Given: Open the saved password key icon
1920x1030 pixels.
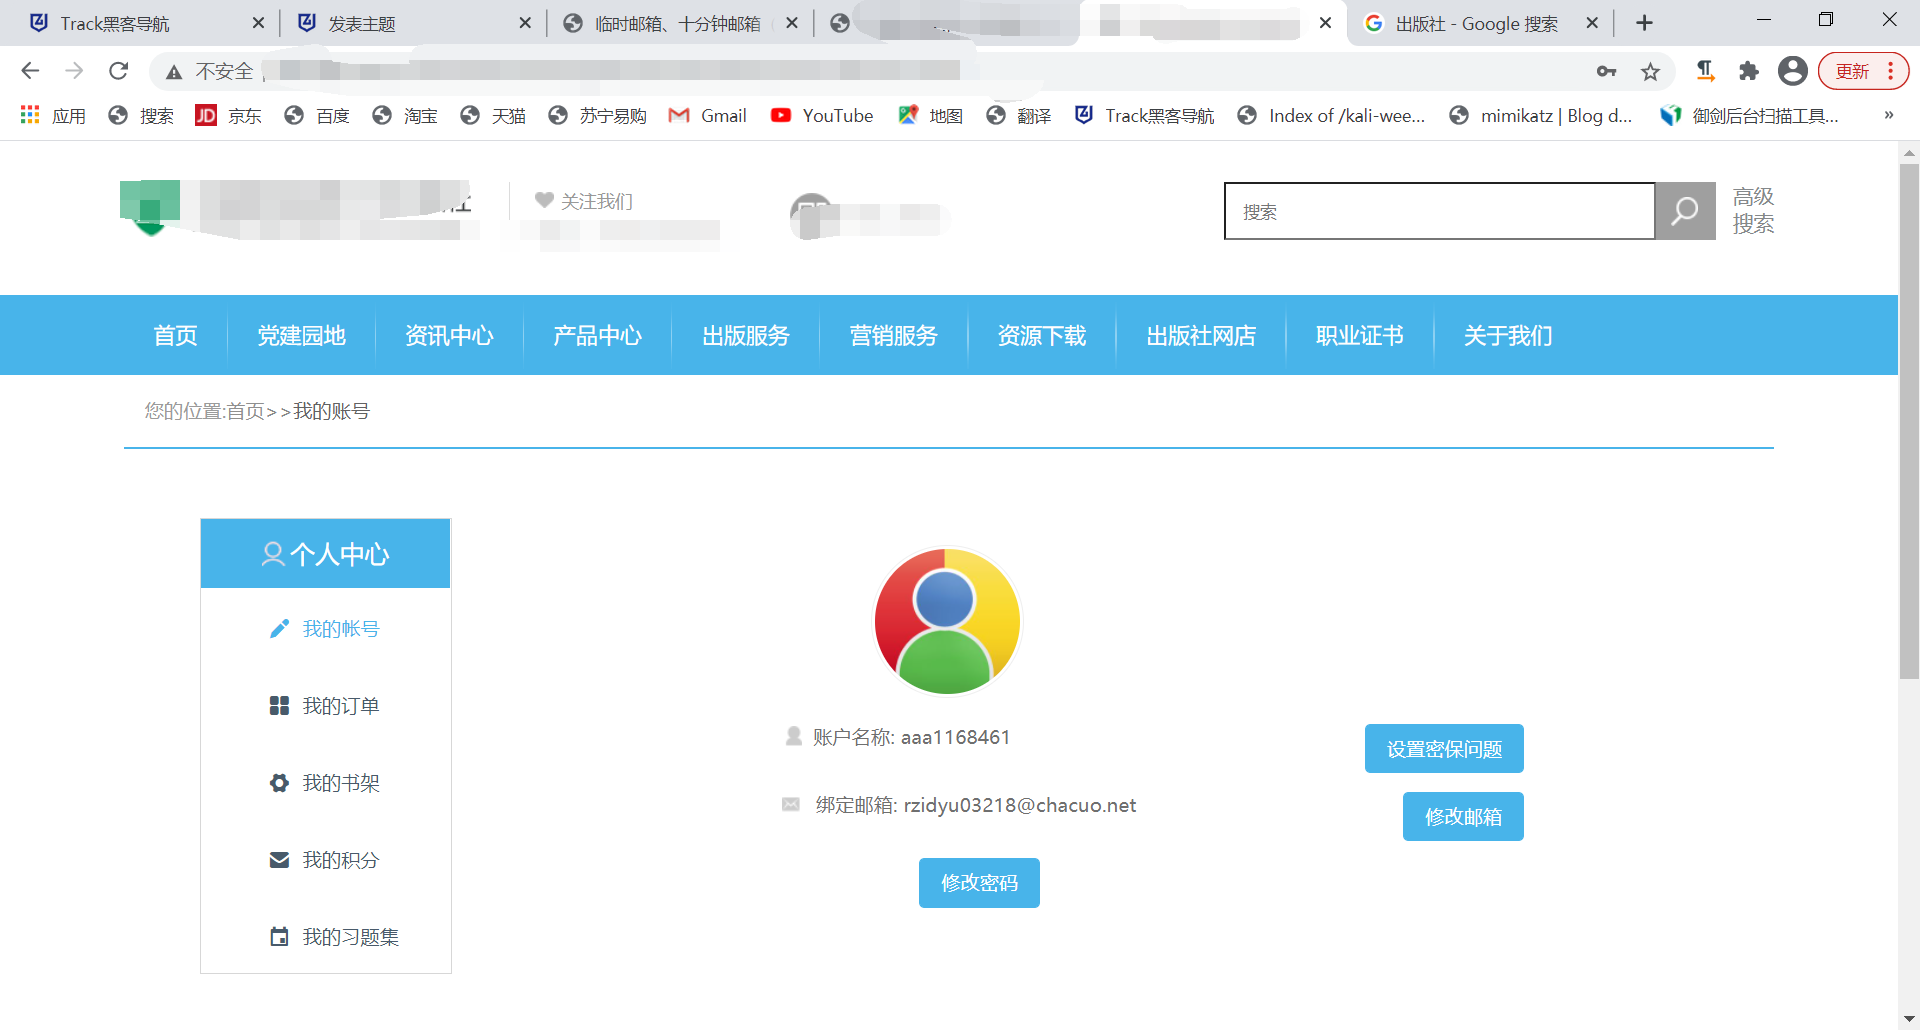Looking at the screenshot, I should 1606,71.
